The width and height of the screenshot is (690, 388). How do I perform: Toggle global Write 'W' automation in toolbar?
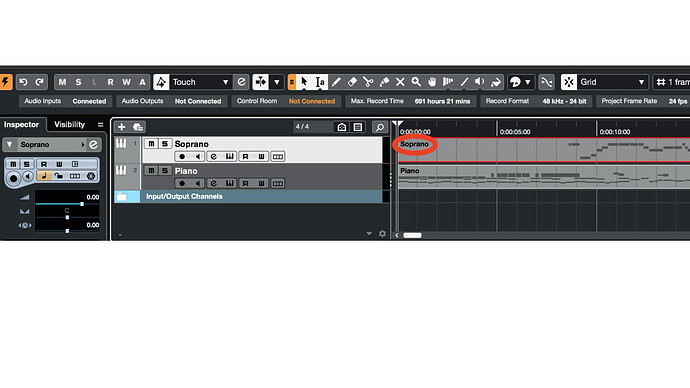point(126,82)
